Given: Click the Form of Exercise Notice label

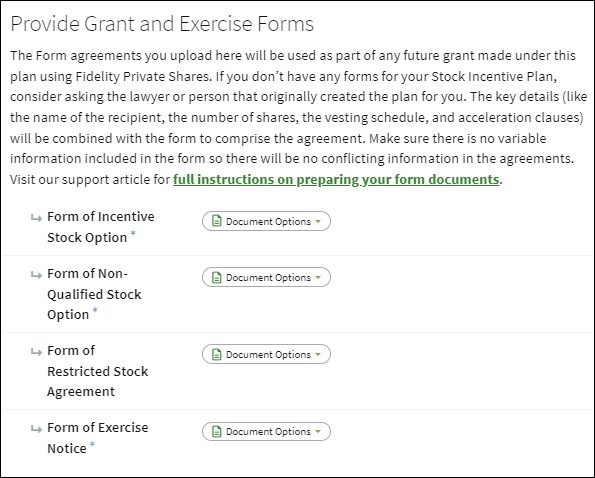Looking at the screenshot, I should [x=98, y=438].
